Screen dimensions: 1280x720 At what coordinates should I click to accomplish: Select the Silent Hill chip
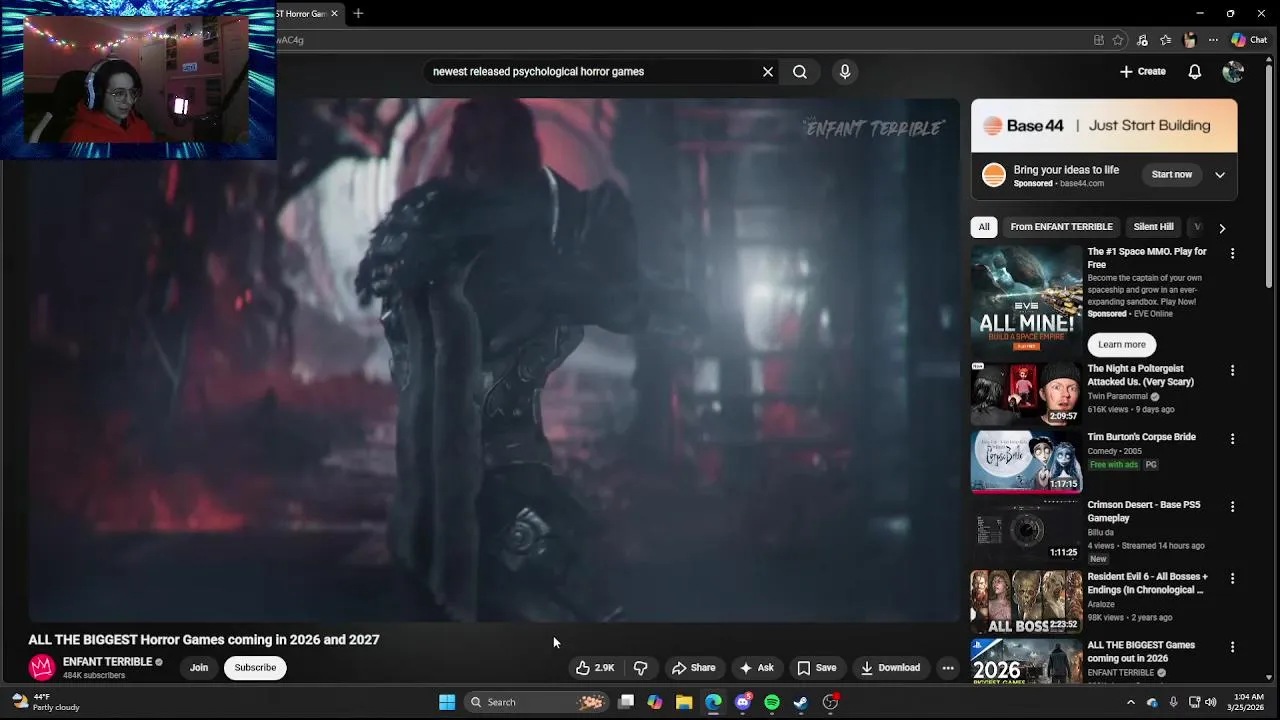(x=1153, y=227)
